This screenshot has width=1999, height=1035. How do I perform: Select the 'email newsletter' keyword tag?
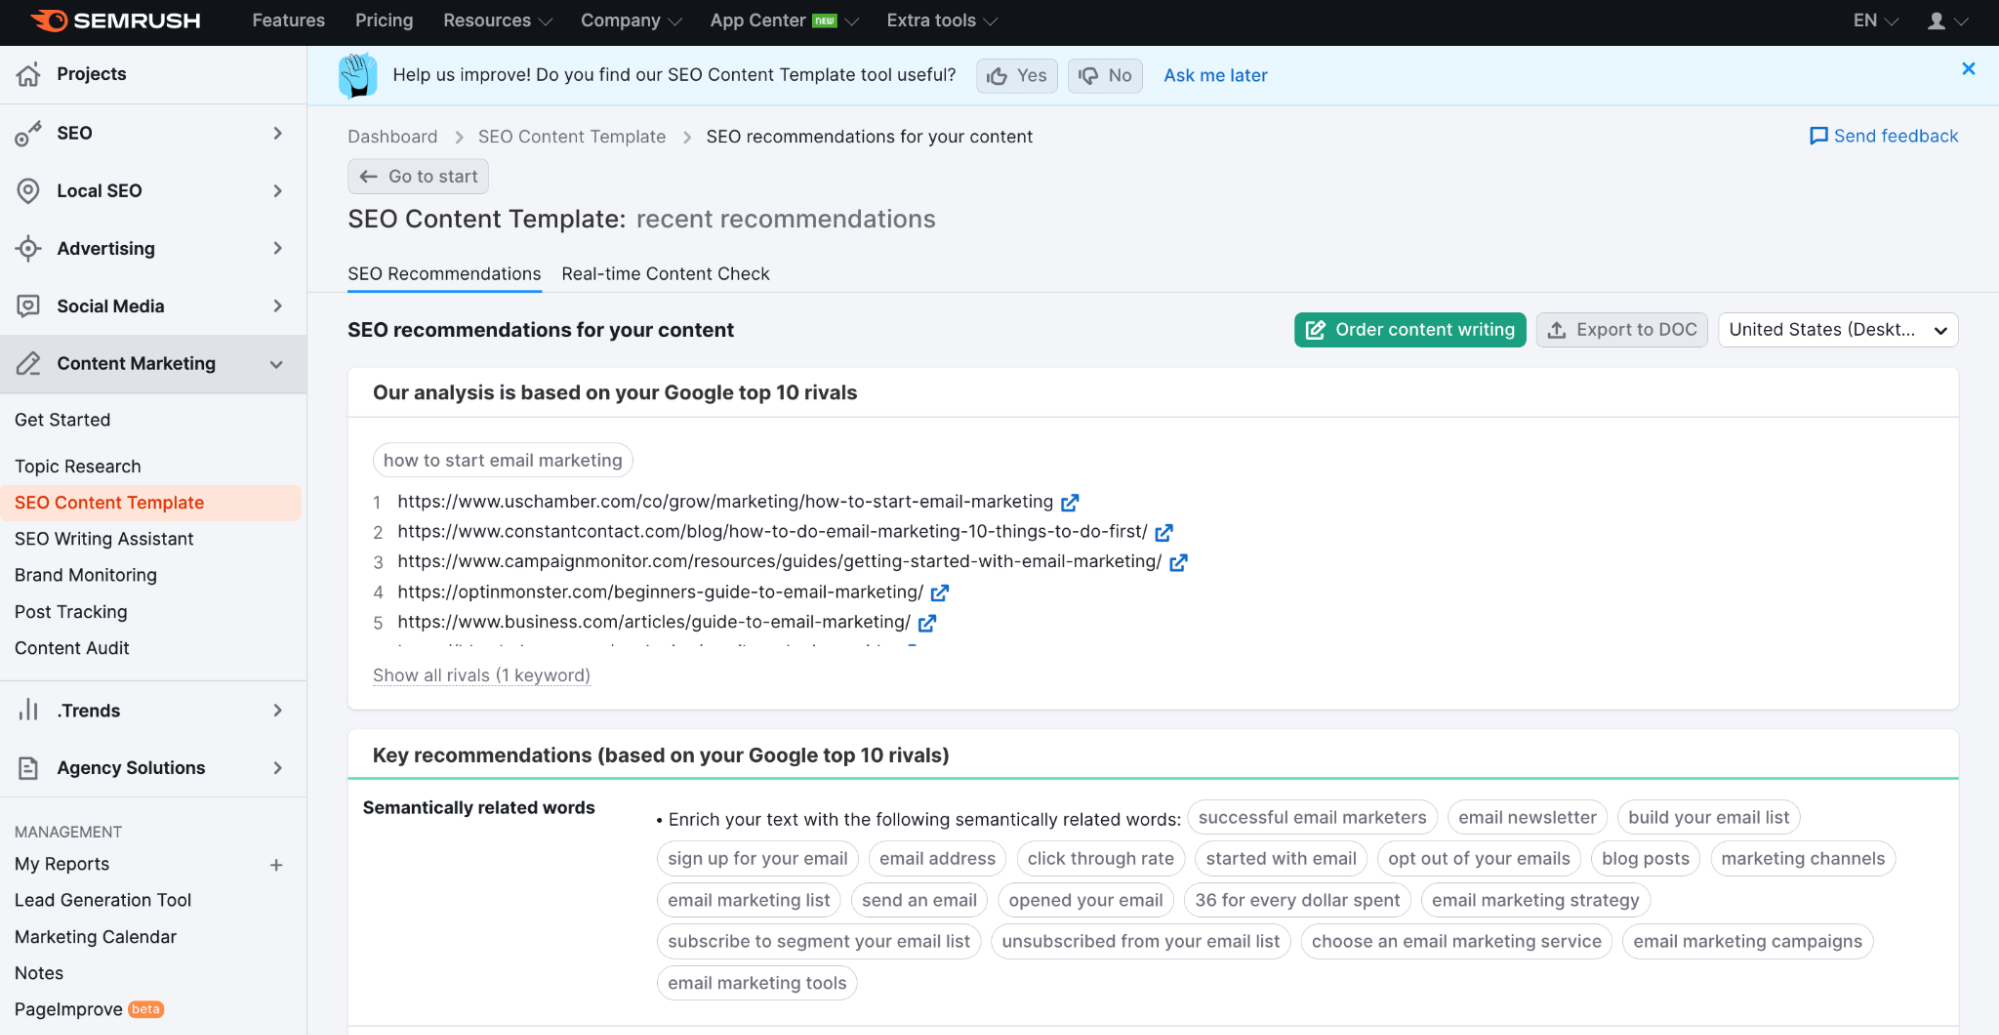(x=1526, y=818)
